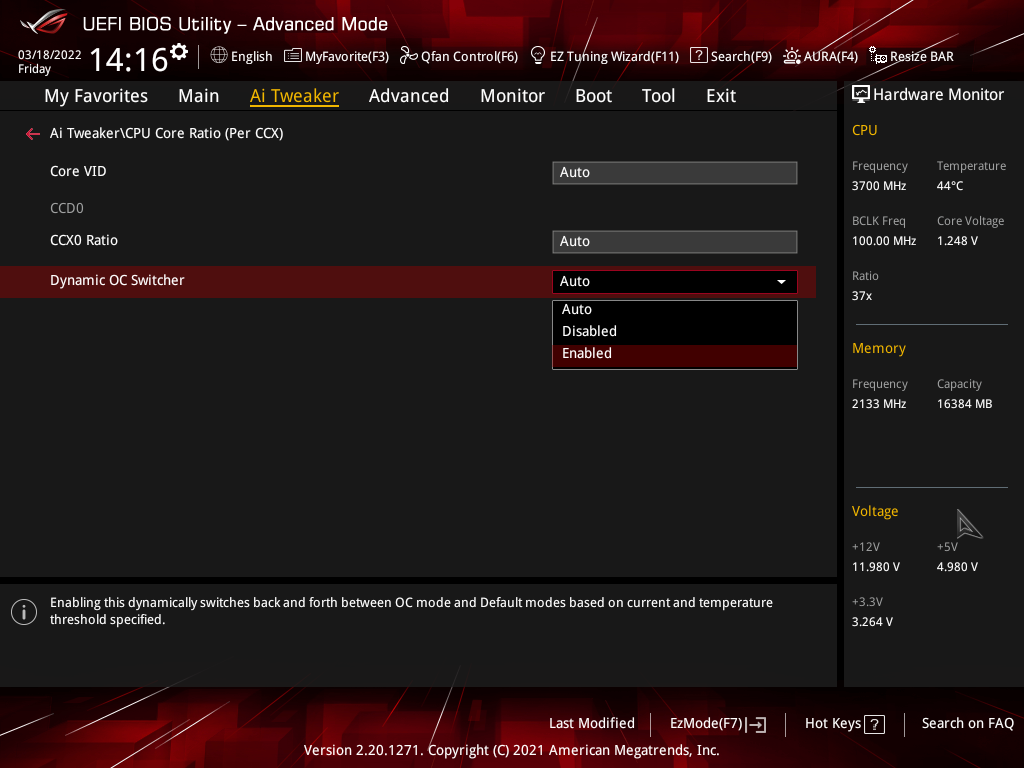1024x768 pixels.
Task: Click the globe icon for English language
Action: [x=219, y=56]
